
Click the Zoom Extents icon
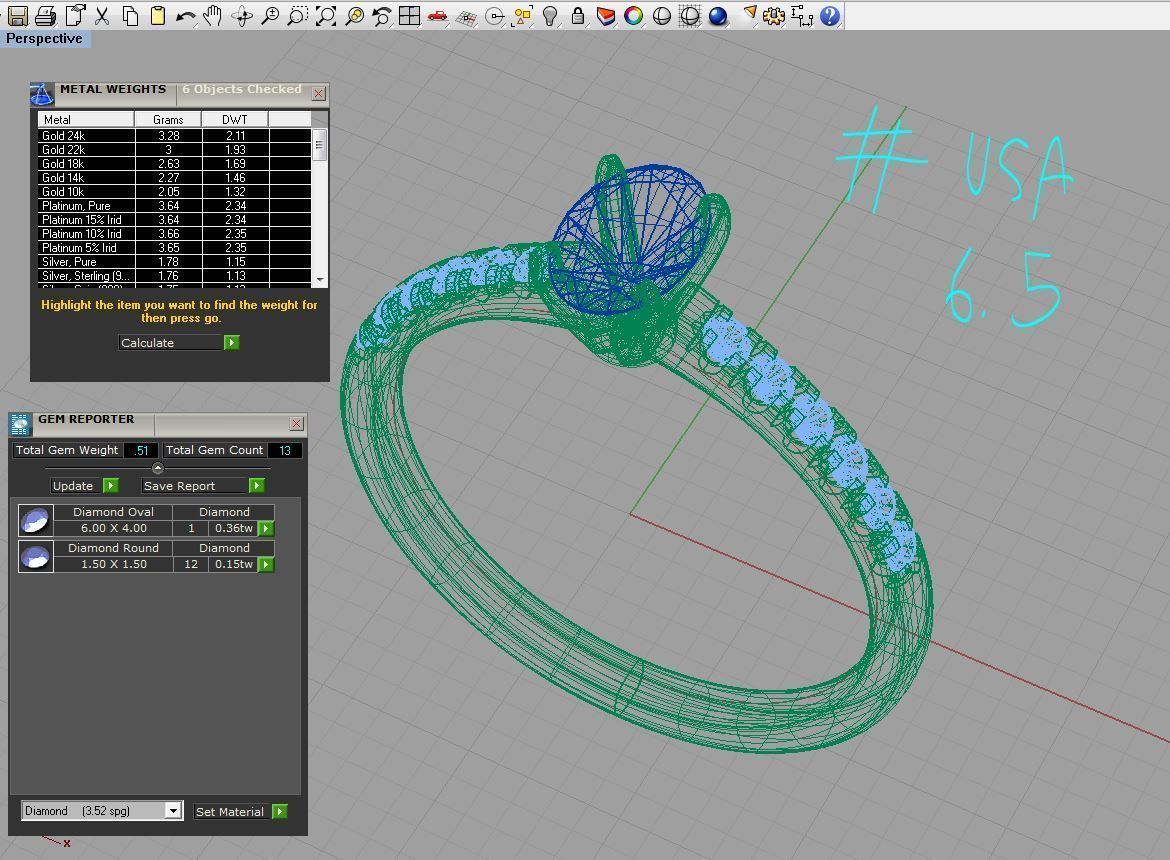[326, 16]
